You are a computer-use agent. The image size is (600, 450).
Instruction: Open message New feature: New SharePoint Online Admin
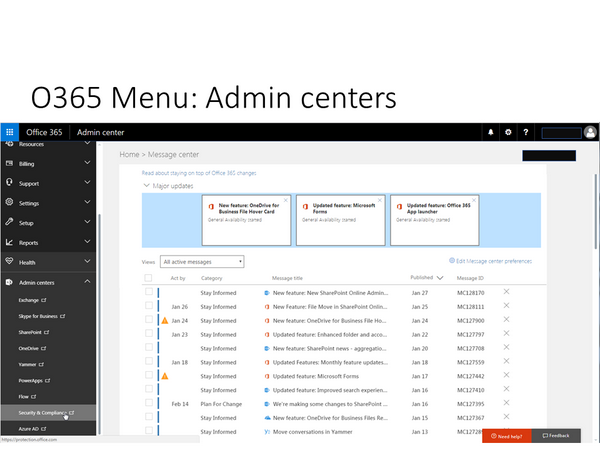tap(330, 293)
